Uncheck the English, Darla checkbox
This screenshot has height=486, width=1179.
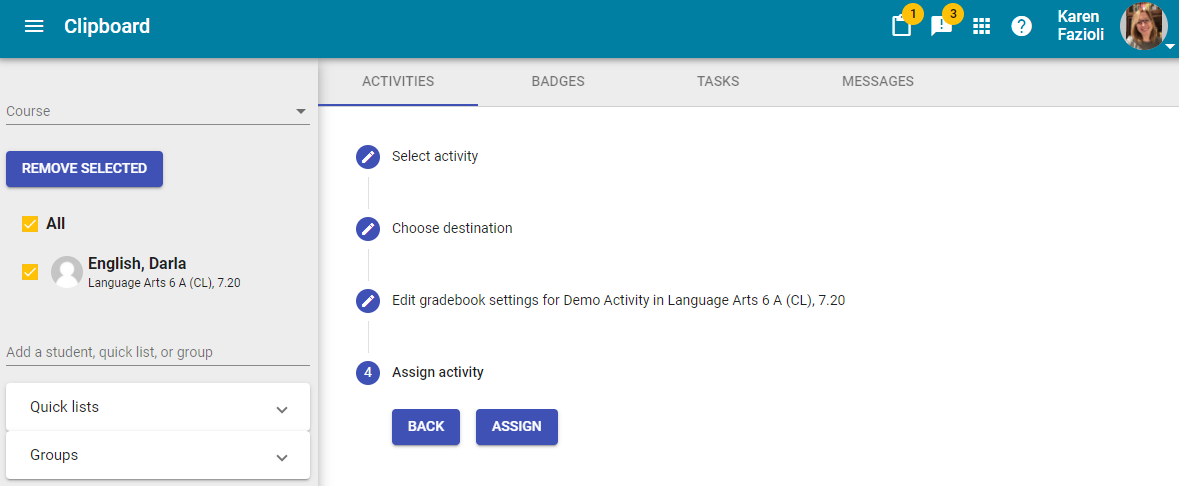tap(30, 272)
